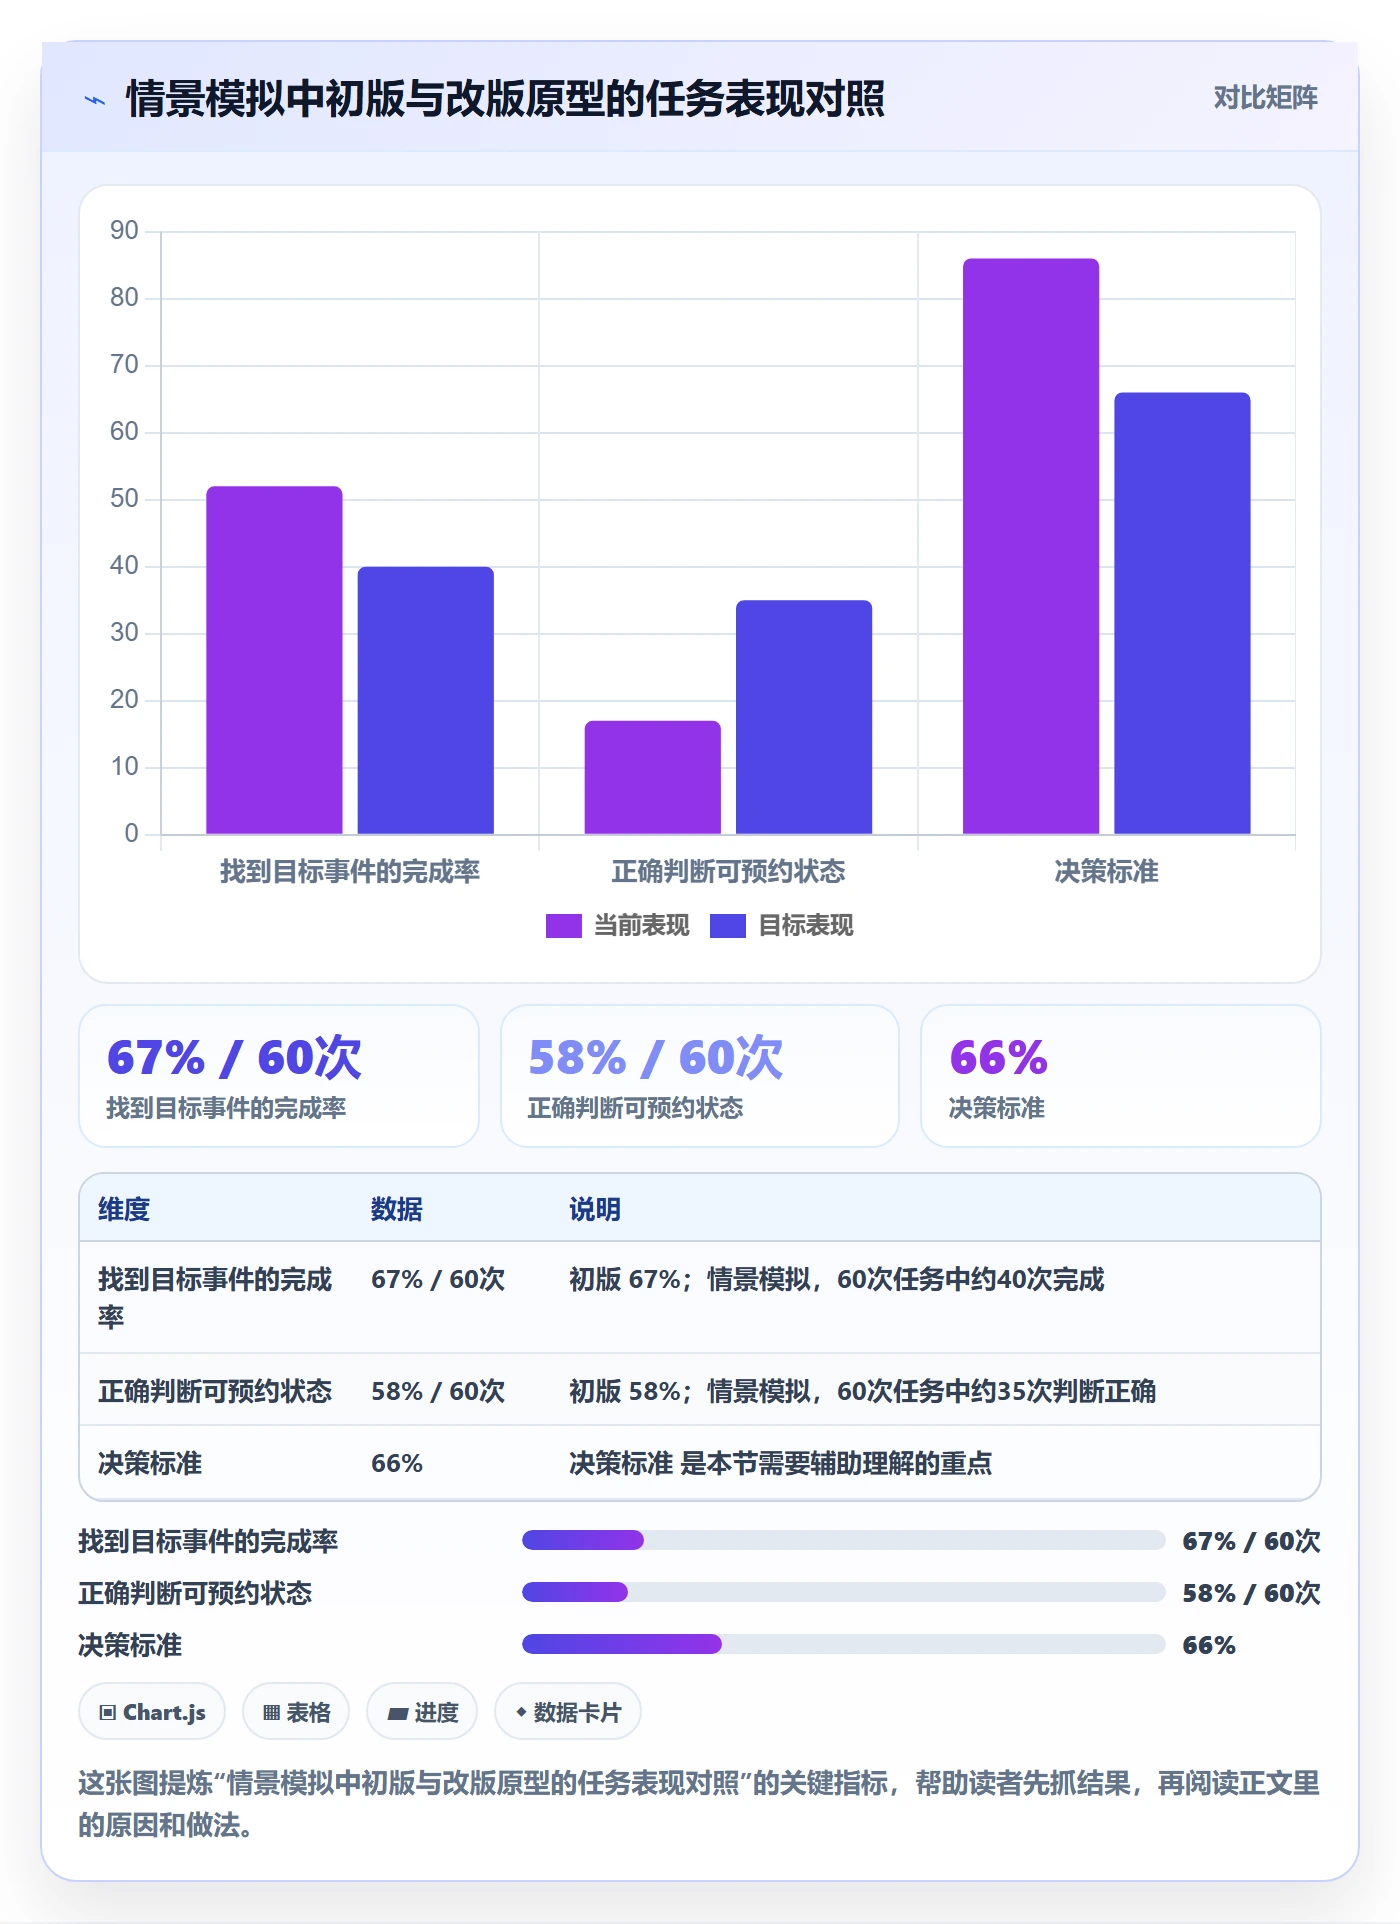Viewport: 1400px width, 1924px height.
Task: Click the 说明 table column header
Action: tap(595, 1210)
